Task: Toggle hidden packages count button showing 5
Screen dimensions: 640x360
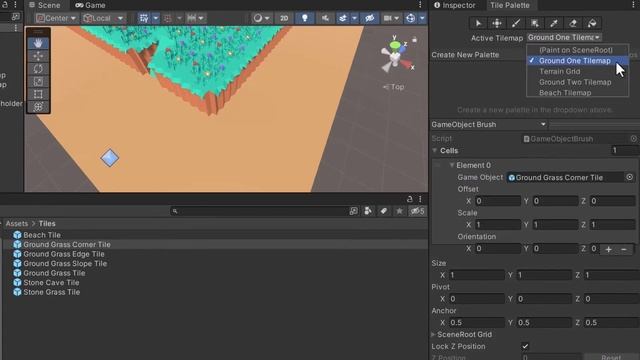Action: tap(417, 211)
